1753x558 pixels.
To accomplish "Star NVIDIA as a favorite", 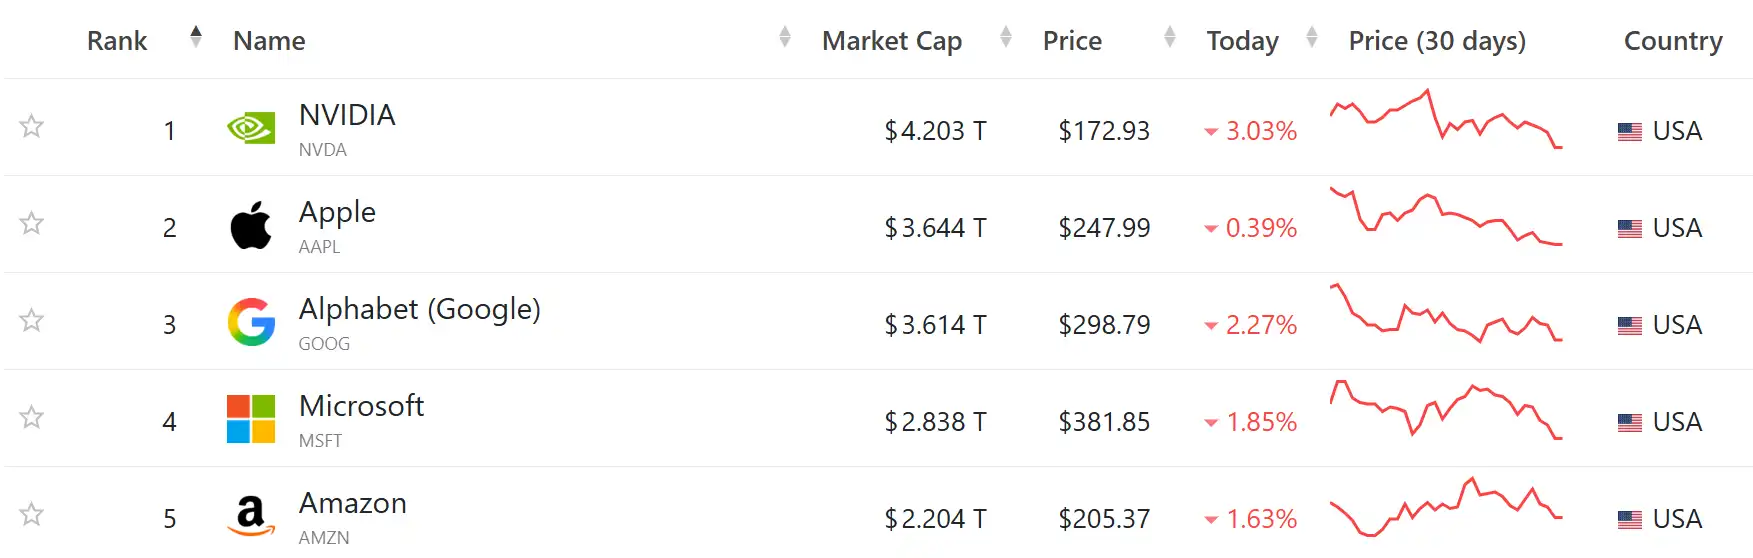I will [x=32, y=126].
